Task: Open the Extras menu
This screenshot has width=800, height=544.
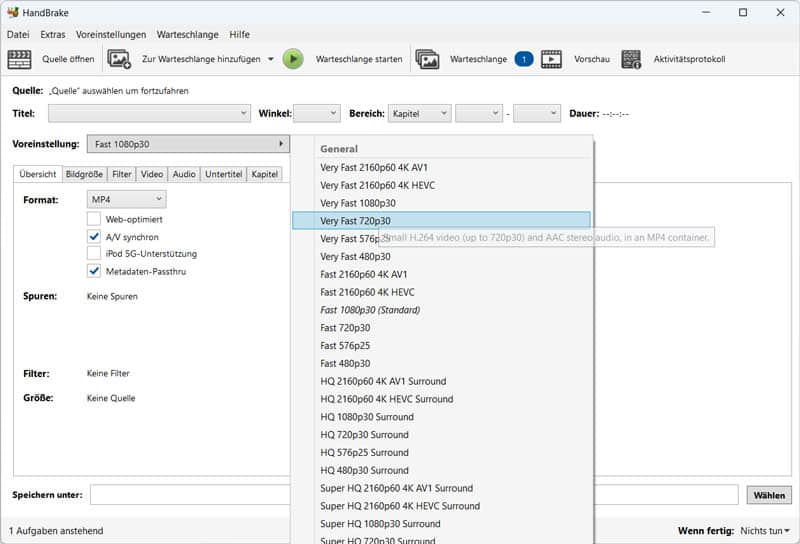Action: coord(53,34)
